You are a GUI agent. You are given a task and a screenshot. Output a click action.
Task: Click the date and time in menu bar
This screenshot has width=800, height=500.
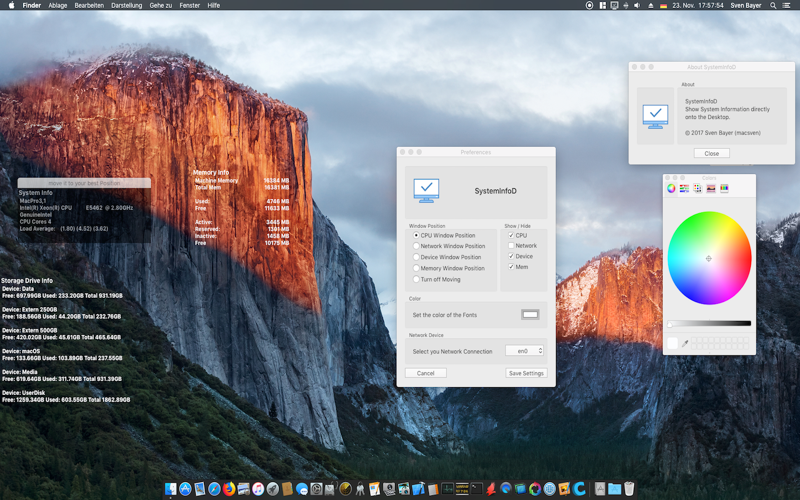[698, 5]
